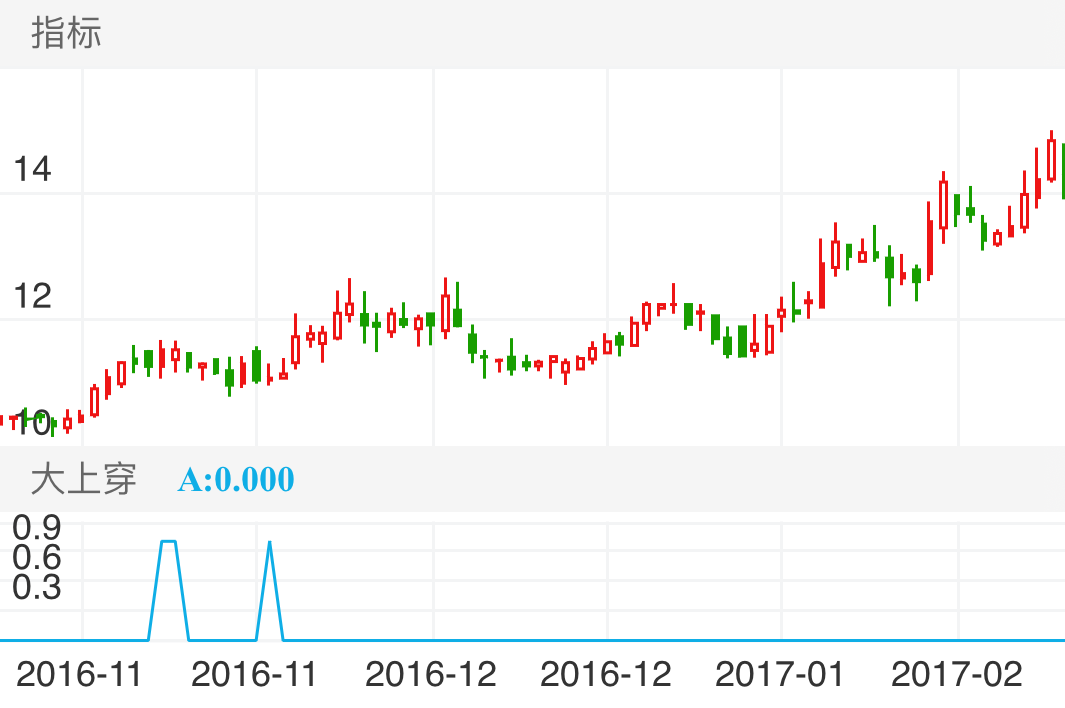Click the 14 price axis label
This screenshot has width=1065, height=708.
pyautogui.click(x=32, y=169)
